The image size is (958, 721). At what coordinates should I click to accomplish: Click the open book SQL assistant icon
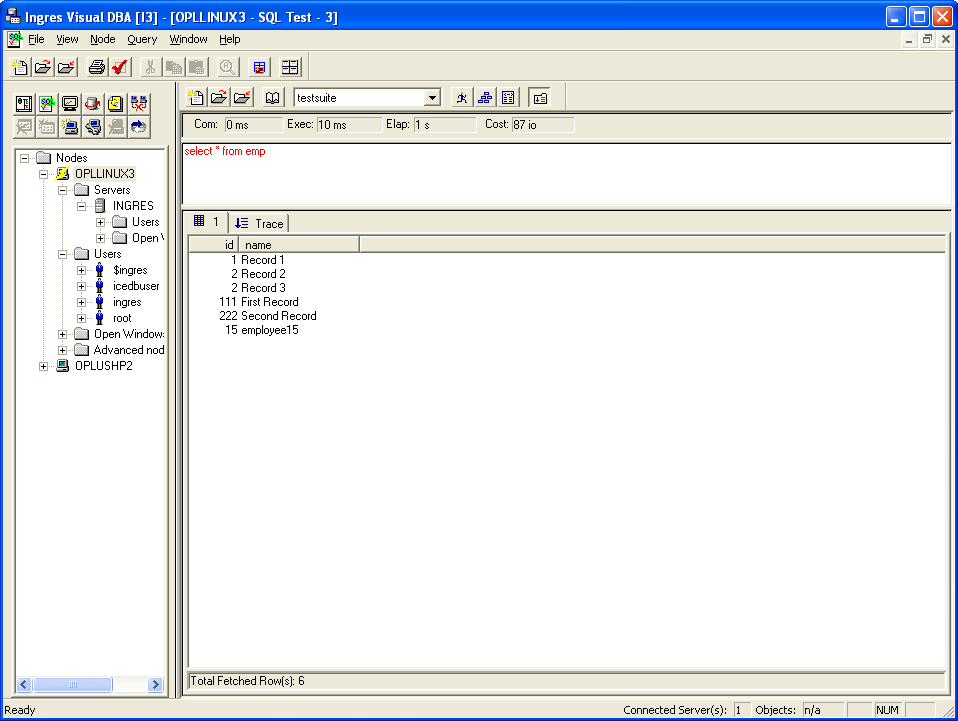point(272,98)
